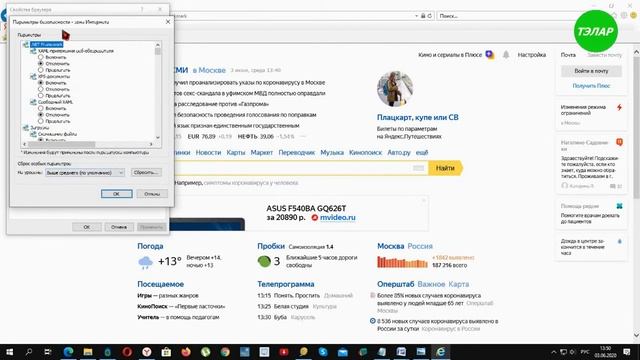Click the Yandex Plus icon beside Кино и сериалы
Image resolution: width=640 pixels, height=360 pixels.
point(490,55)
